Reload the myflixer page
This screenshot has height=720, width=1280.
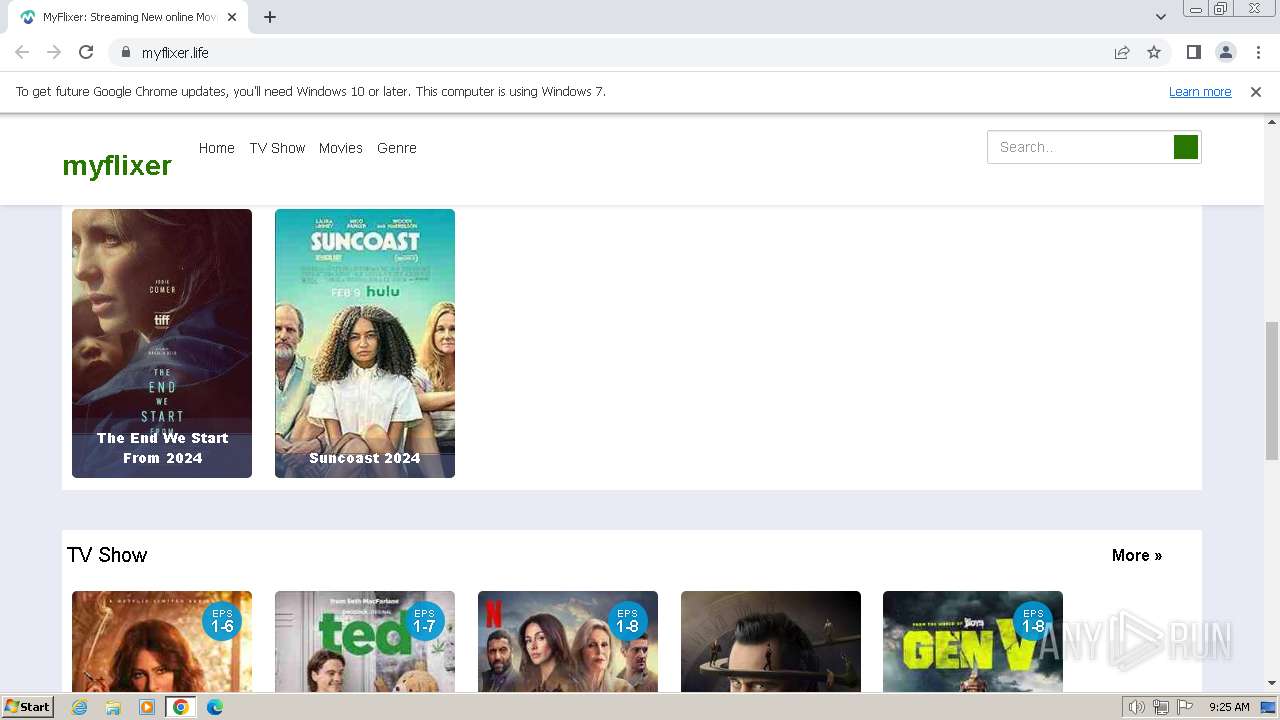pos(86,52)
